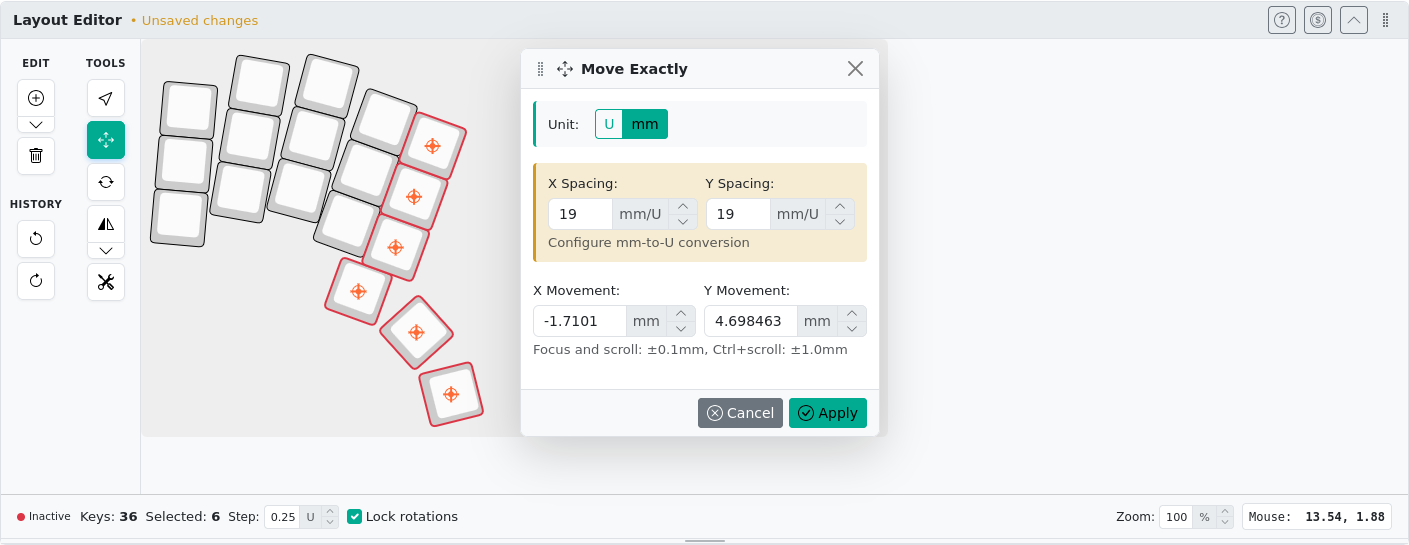
Task: Select the selection arrow tool
Action: (x=106, y=98)
